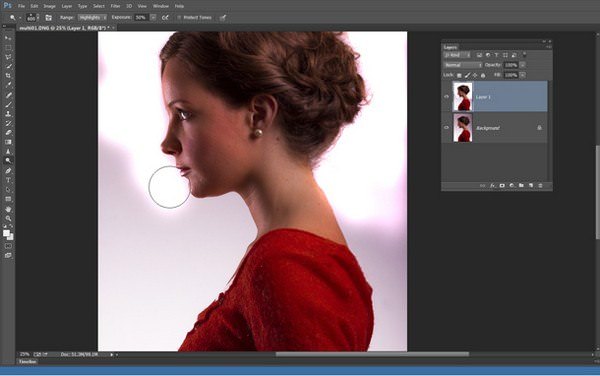600x376 pixels.
Task: Toggle lock all
Action: 483,75
